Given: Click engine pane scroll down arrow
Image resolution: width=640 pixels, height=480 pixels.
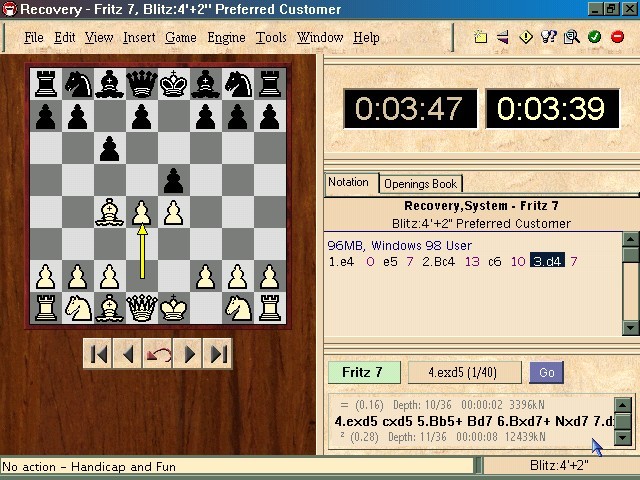Looking at the screenshot, I should coord(622,438).
